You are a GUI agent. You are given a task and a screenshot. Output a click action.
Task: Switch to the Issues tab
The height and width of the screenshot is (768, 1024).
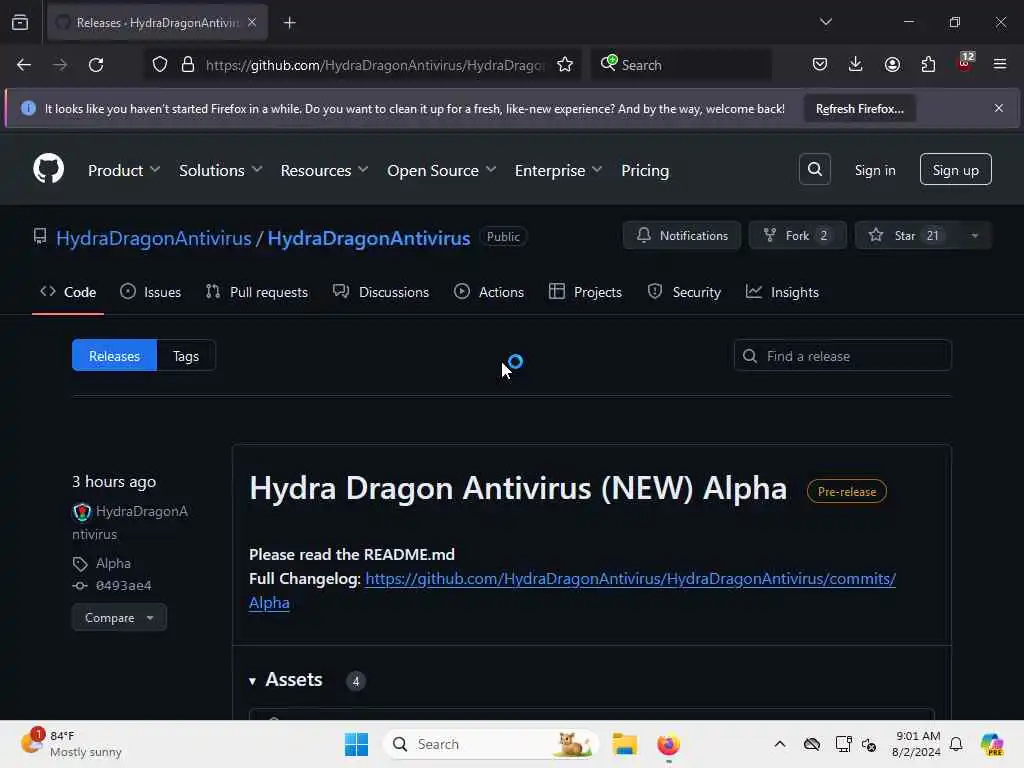click(150, 292)
